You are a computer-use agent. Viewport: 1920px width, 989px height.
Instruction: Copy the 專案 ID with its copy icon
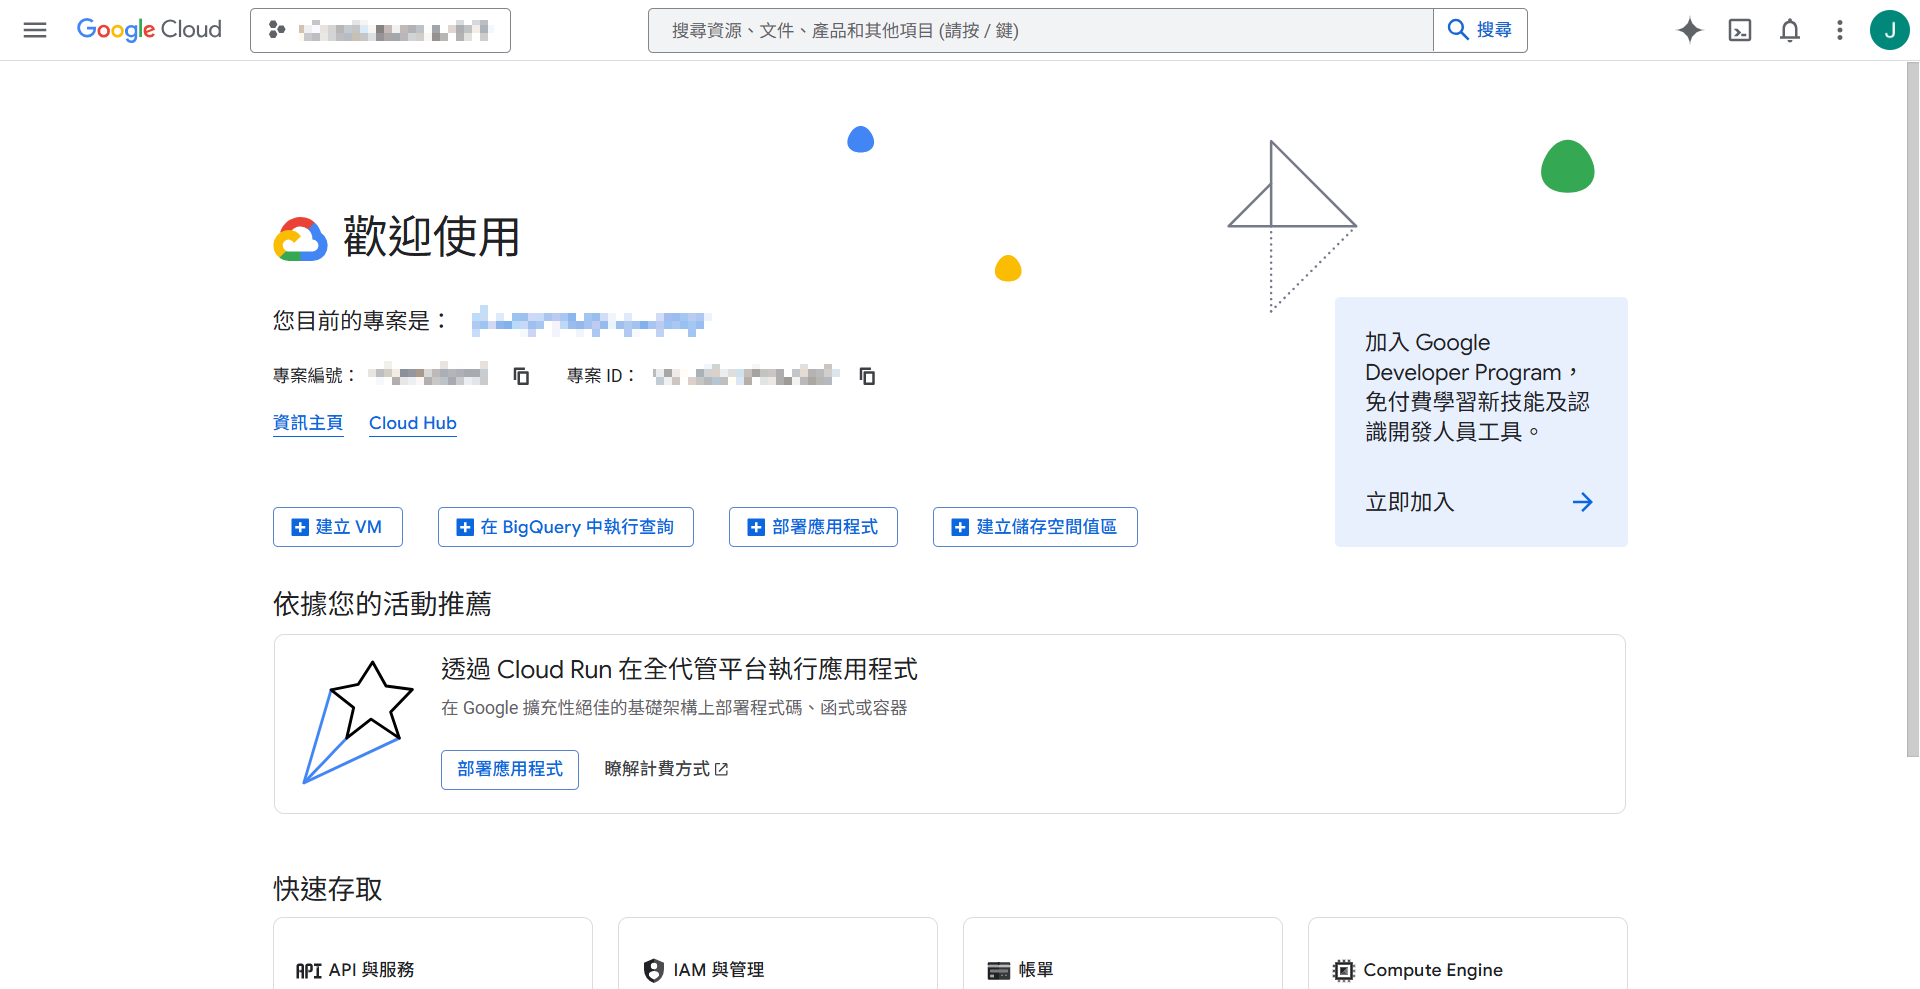pos(867,376)
